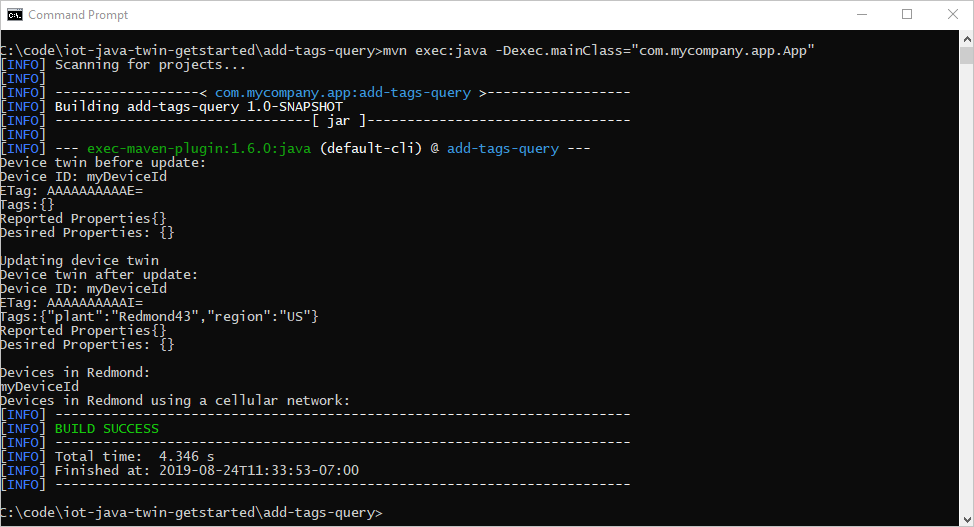Click the empty scrollbar track area
This screenshot has width=974, height=527.
coord(967,286)
